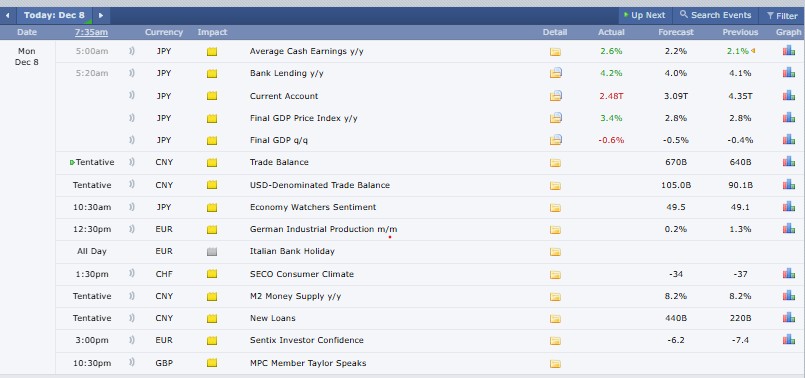Open detail folder for Final GDP Price Index
805x378 pixels.
click(555, 118)
